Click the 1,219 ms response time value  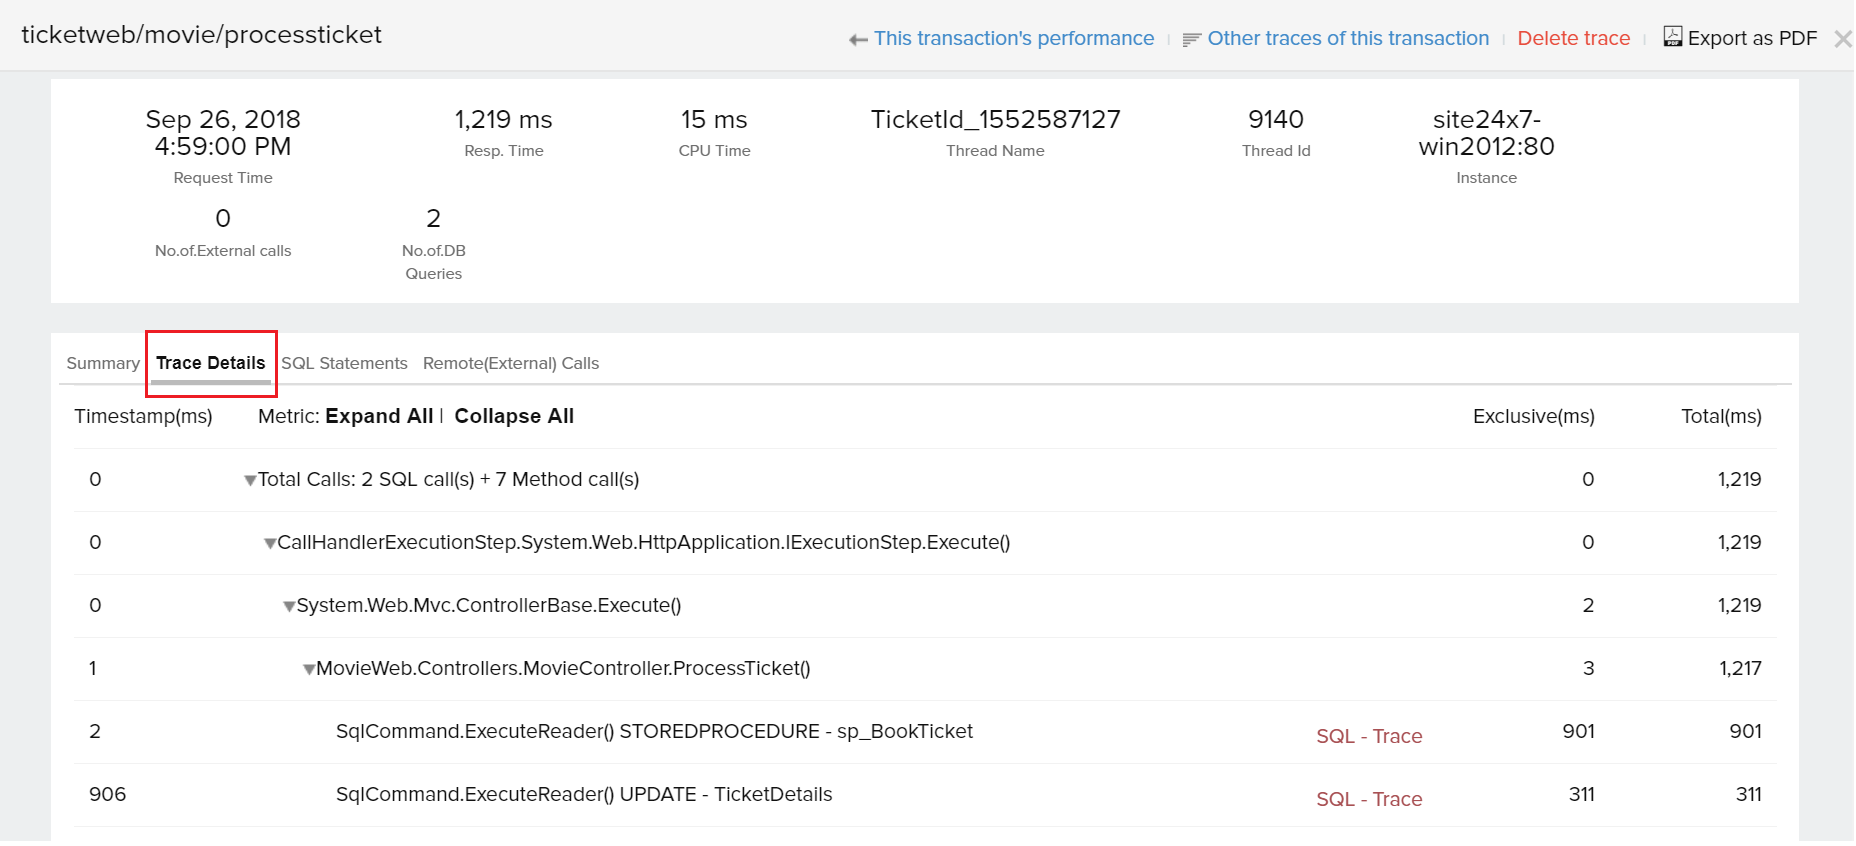[504, 120]
